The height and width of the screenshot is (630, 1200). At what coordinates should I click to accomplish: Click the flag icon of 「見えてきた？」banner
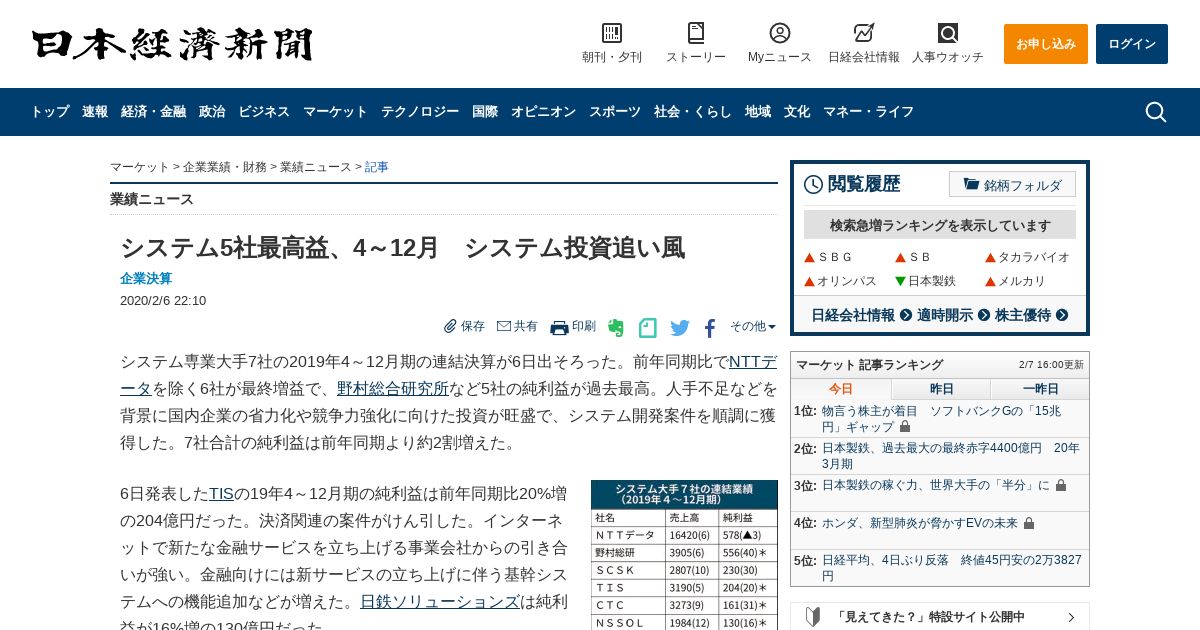pyautogui.click(x=813, y=617)
